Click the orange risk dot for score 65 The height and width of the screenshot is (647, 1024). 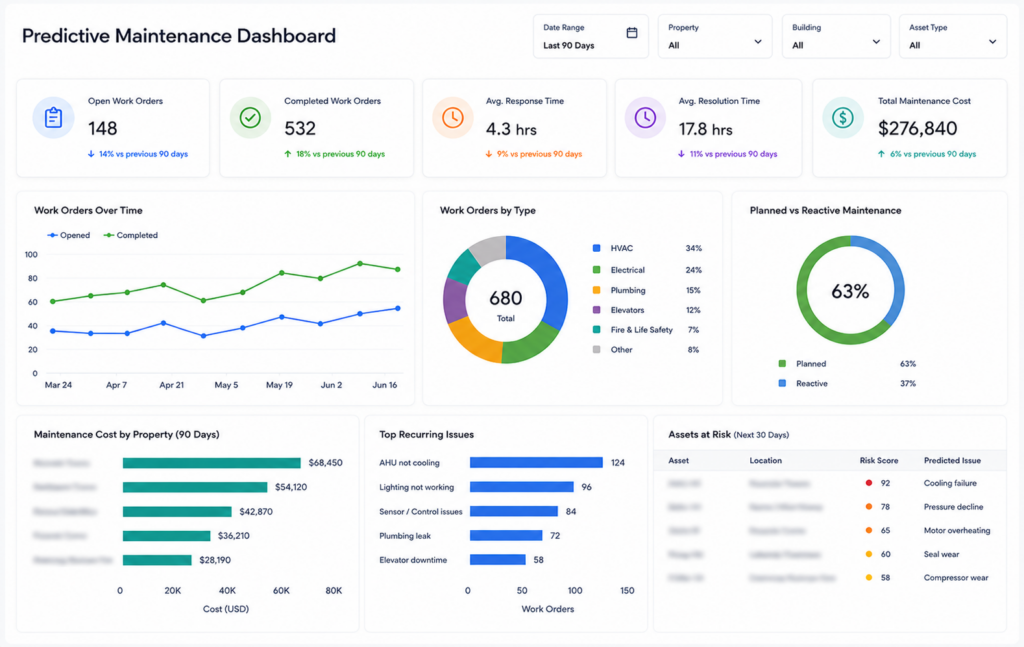(869, 530)
